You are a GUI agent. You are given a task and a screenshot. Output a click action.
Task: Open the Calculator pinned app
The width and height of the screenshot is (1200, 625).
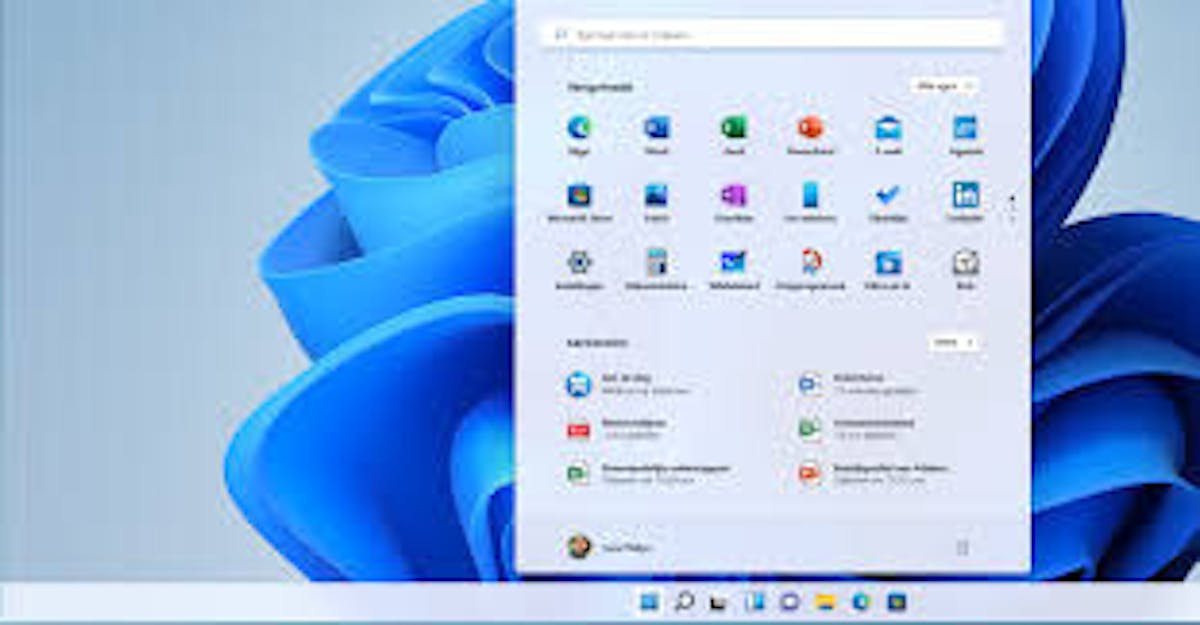(x=656, y=262)
